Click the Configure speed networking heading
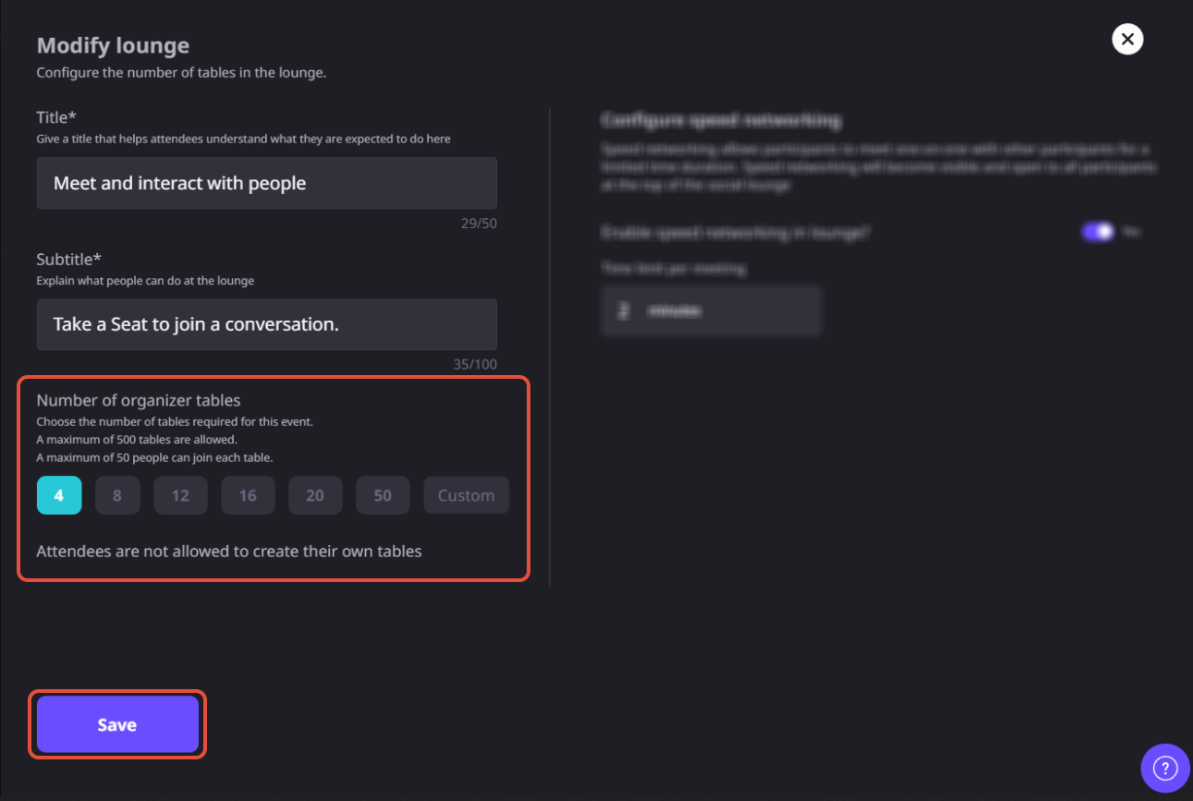Image resolution: width=1193 pixels, height=801 pixels. click(721, 119)
